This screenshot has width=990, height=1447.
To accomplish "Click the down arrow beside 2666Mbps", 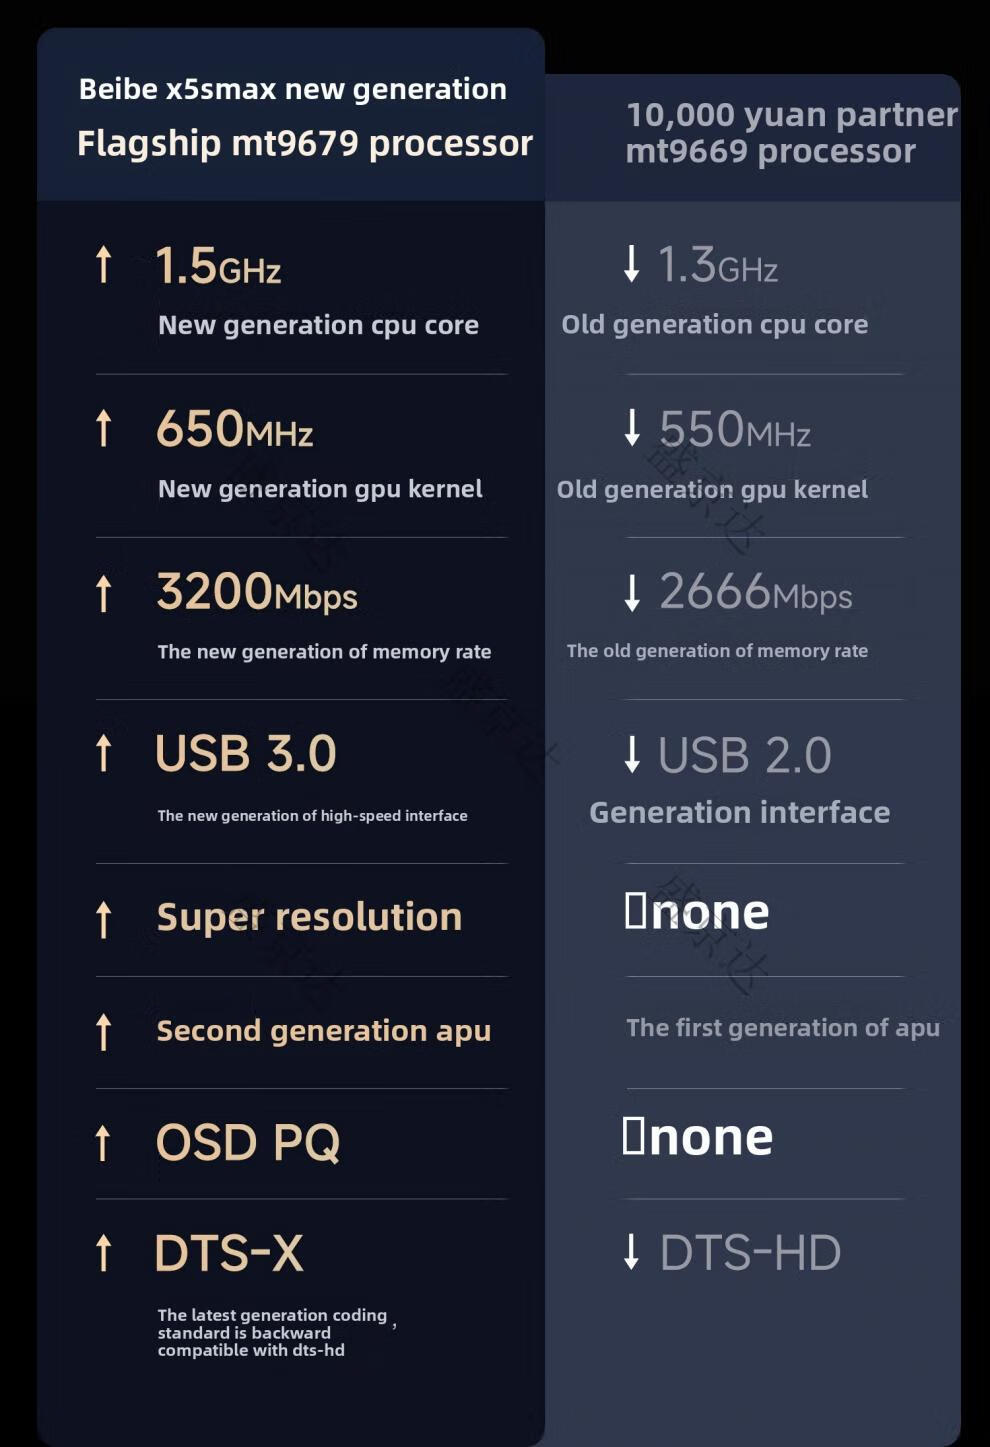I will [631, 592].
